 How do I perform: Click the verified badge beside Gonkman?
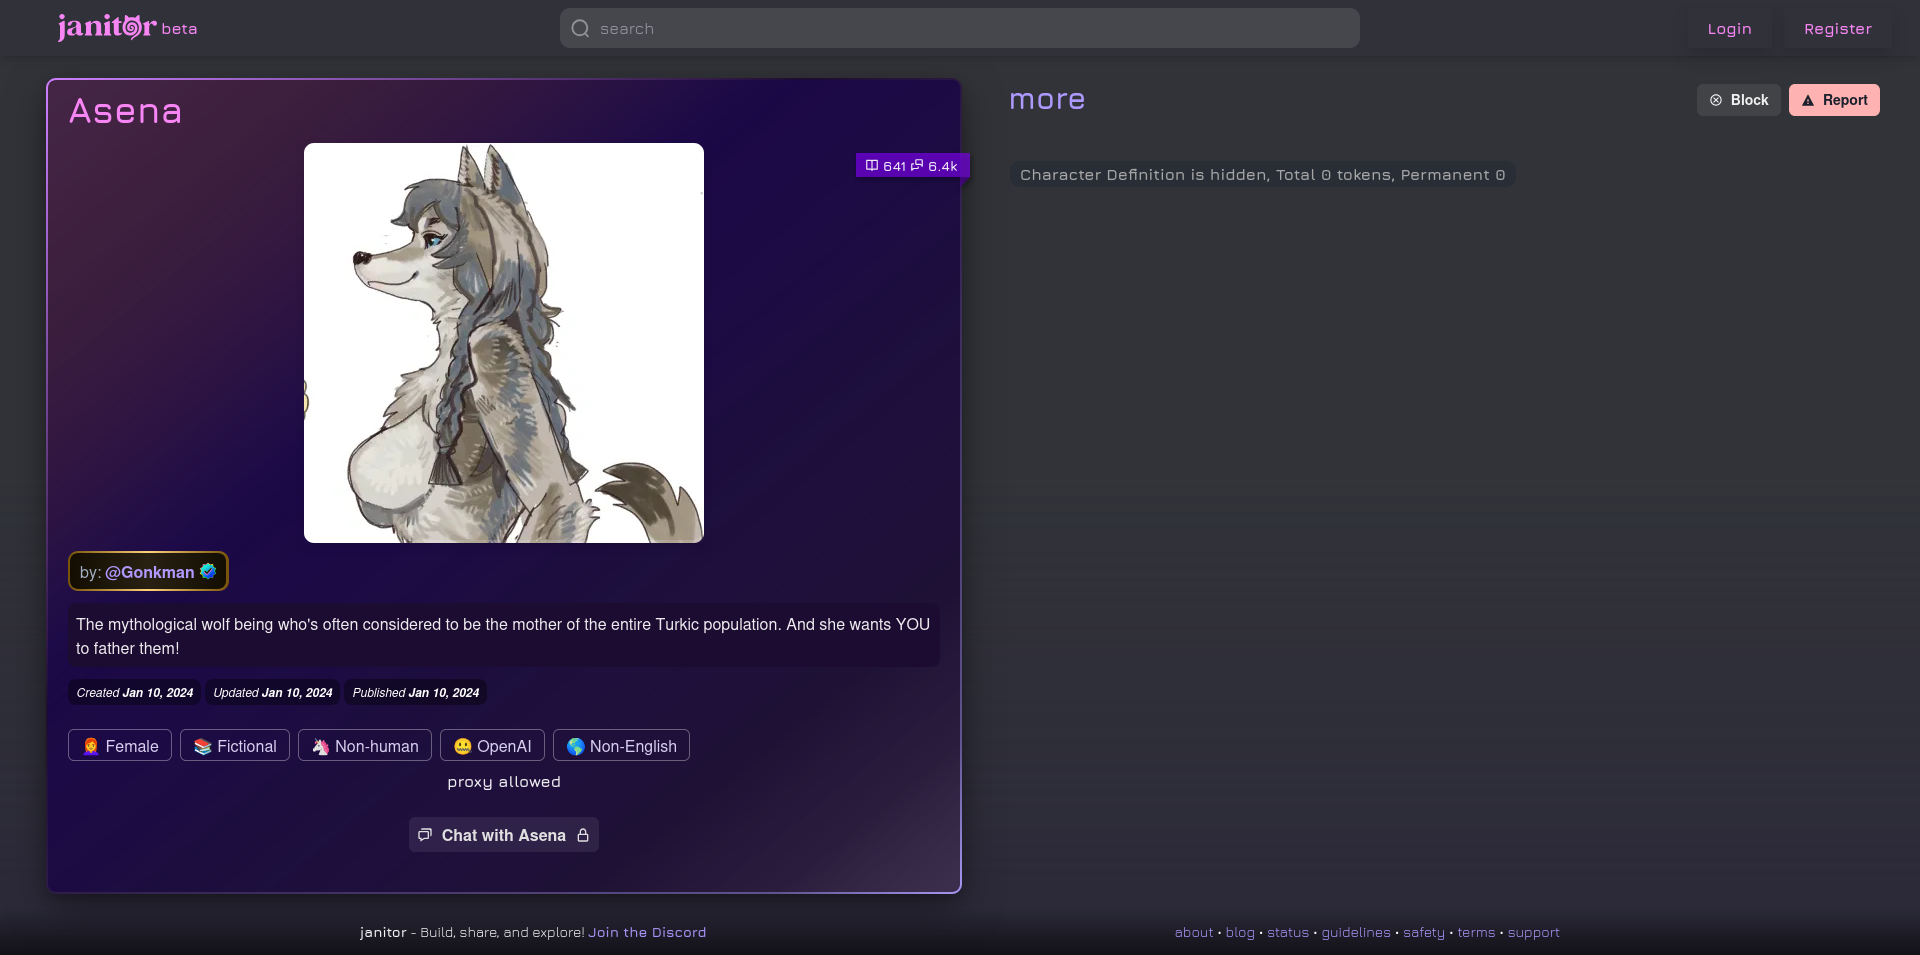208,571
